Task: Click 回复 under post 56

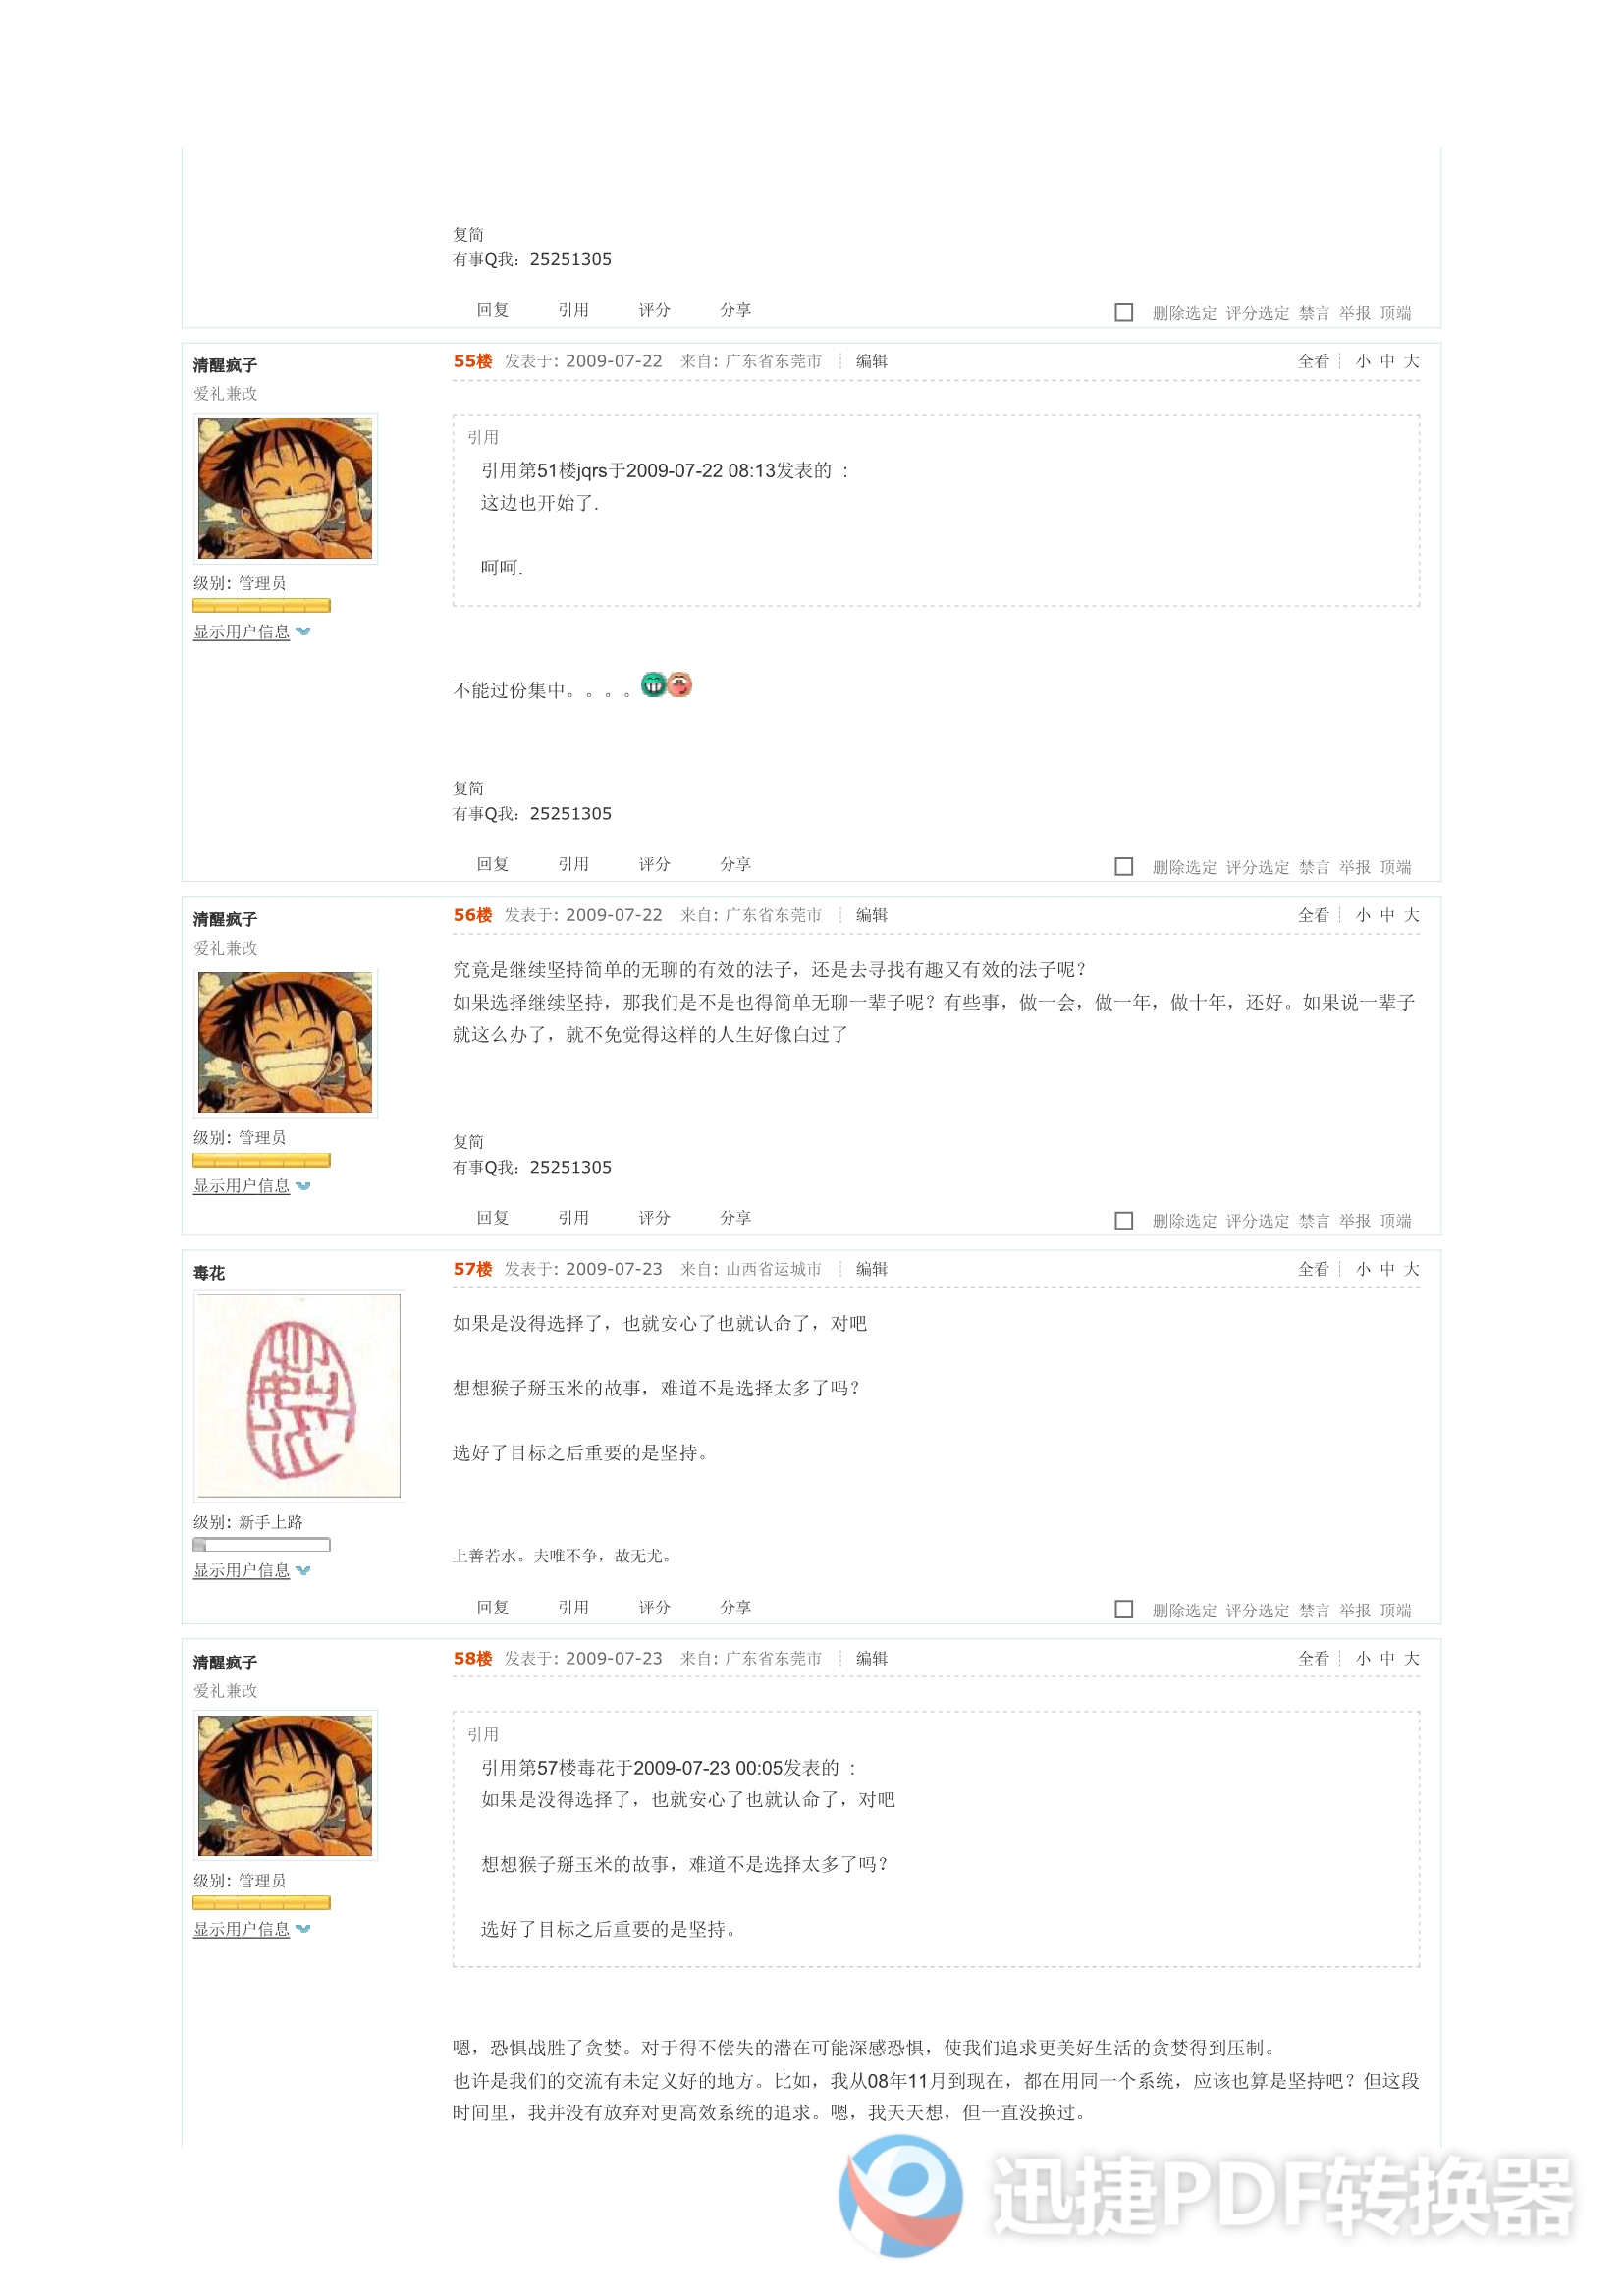Action: pos(493,1218)
